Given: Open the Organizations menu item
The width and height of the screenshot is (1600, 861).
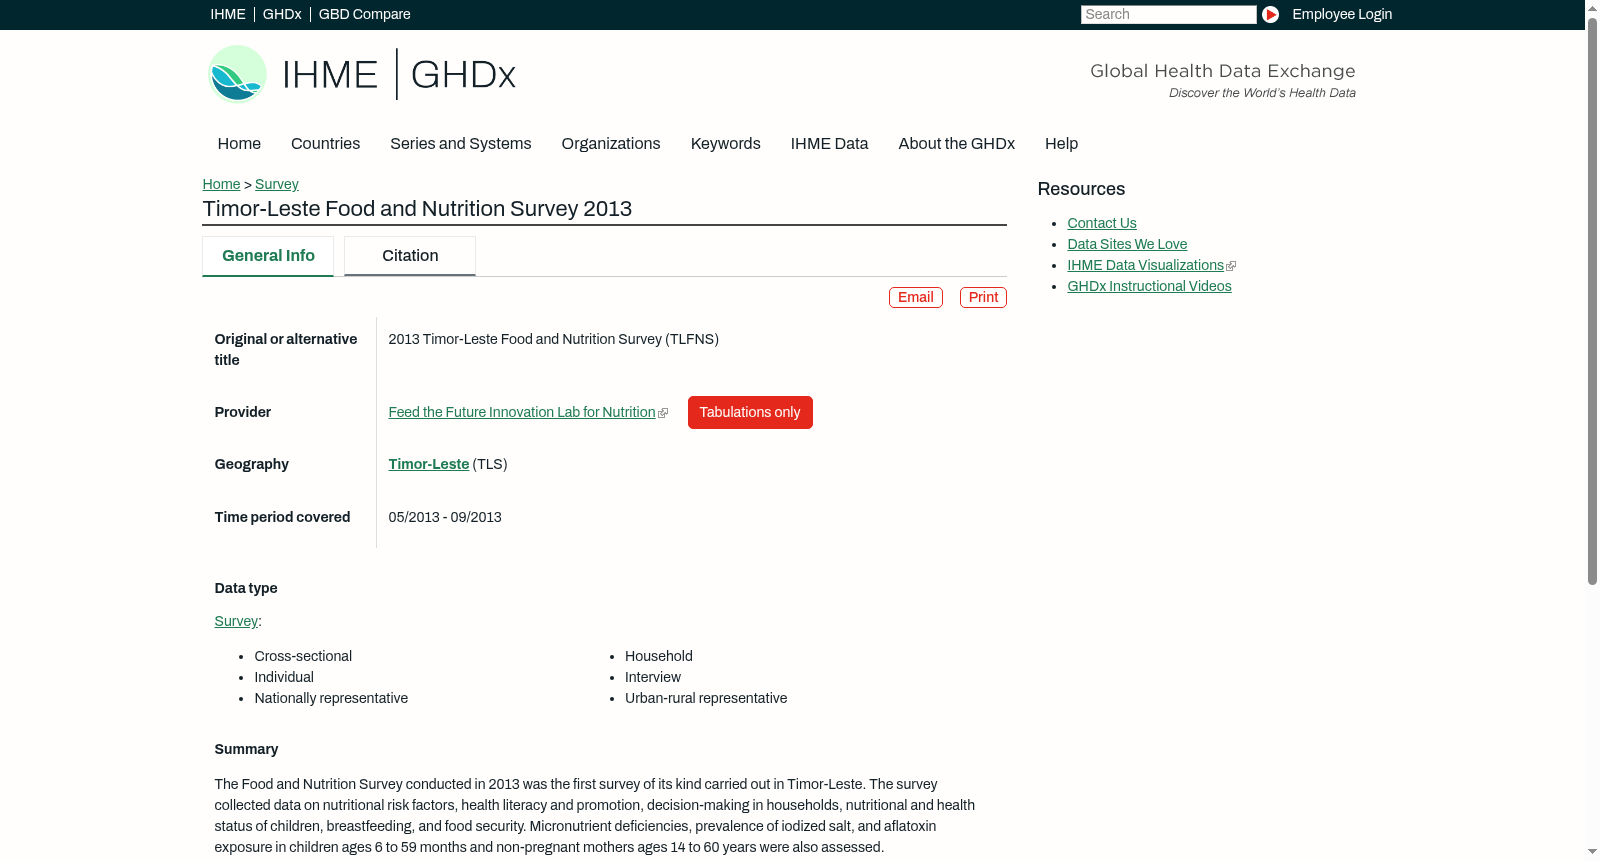Looking at the screenshot, I should 611,144.
